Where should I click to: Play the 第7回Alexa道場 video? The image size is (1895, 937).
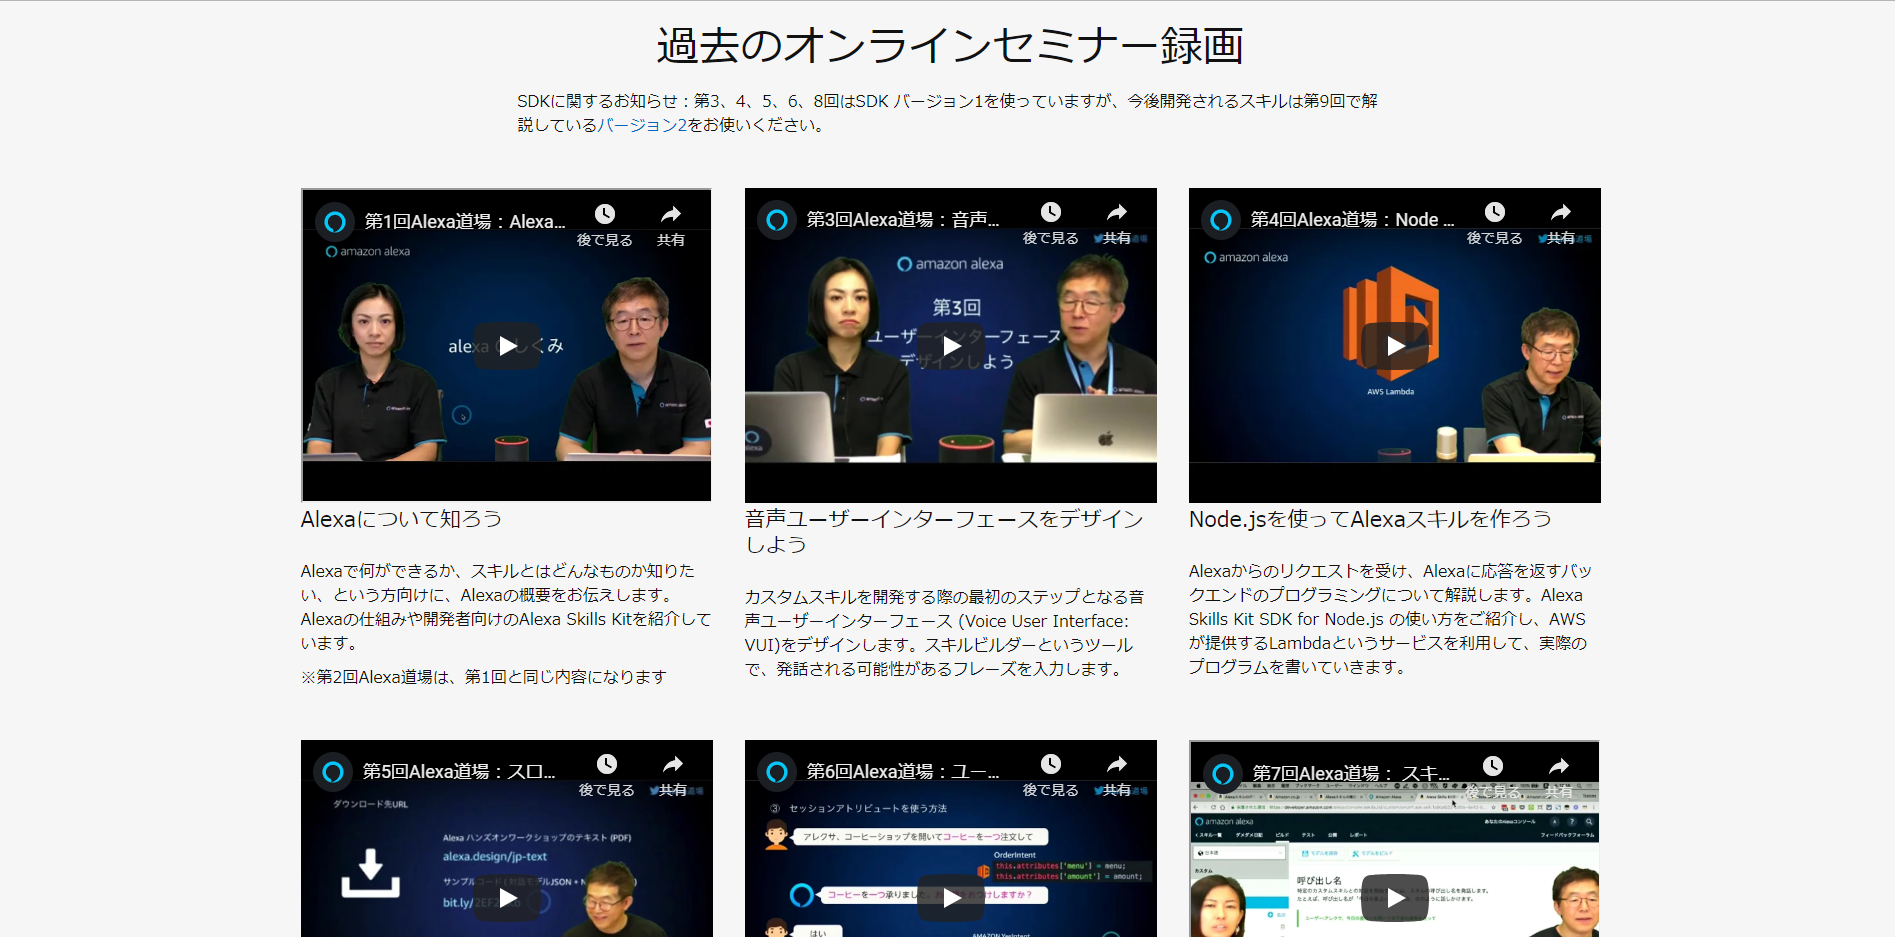[1395, 898]
